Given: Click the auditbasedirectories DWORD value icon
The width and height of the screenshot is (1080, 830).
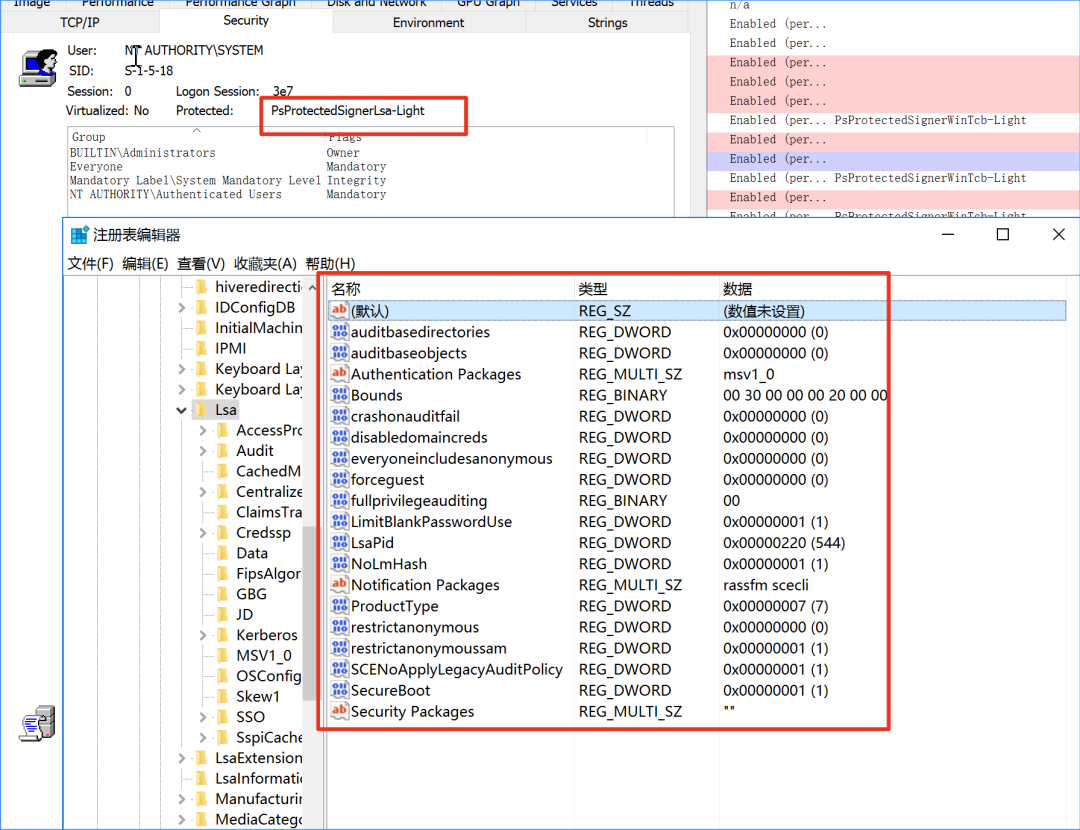Looking at the screenshot, I should point(339,332).
